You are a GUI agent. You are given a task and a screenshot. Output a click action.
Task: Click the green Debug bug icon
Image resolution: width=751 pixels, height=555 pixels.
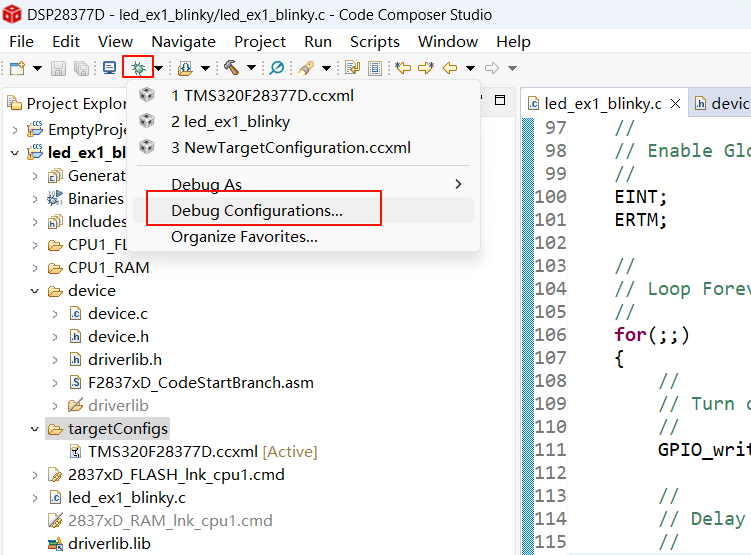(x=137, y=68)
